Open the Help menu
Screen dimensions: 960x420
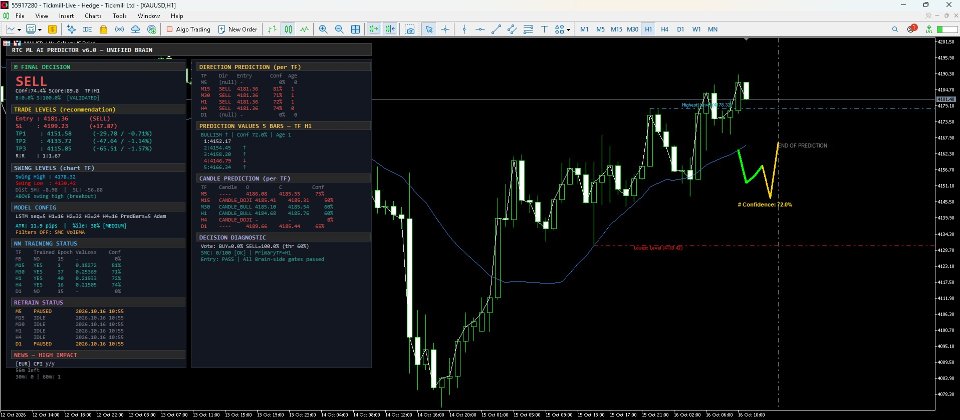tap(177, 15)
